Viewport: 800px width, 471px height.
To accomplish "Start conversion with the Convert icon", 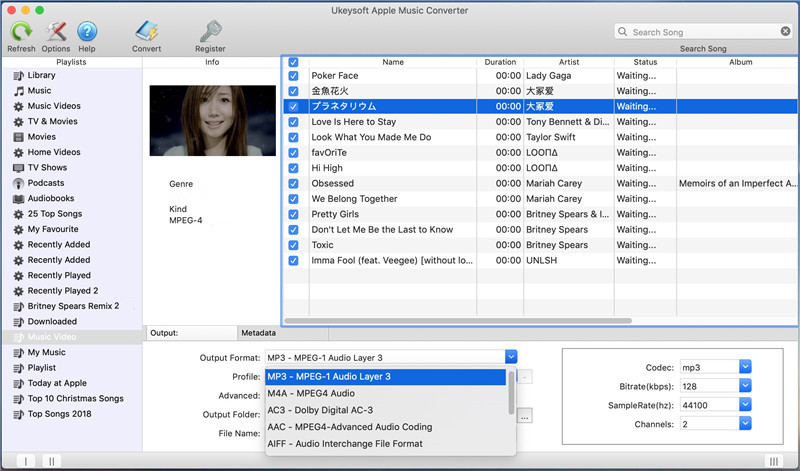I will pyautogui.click(x=146, y=32).
